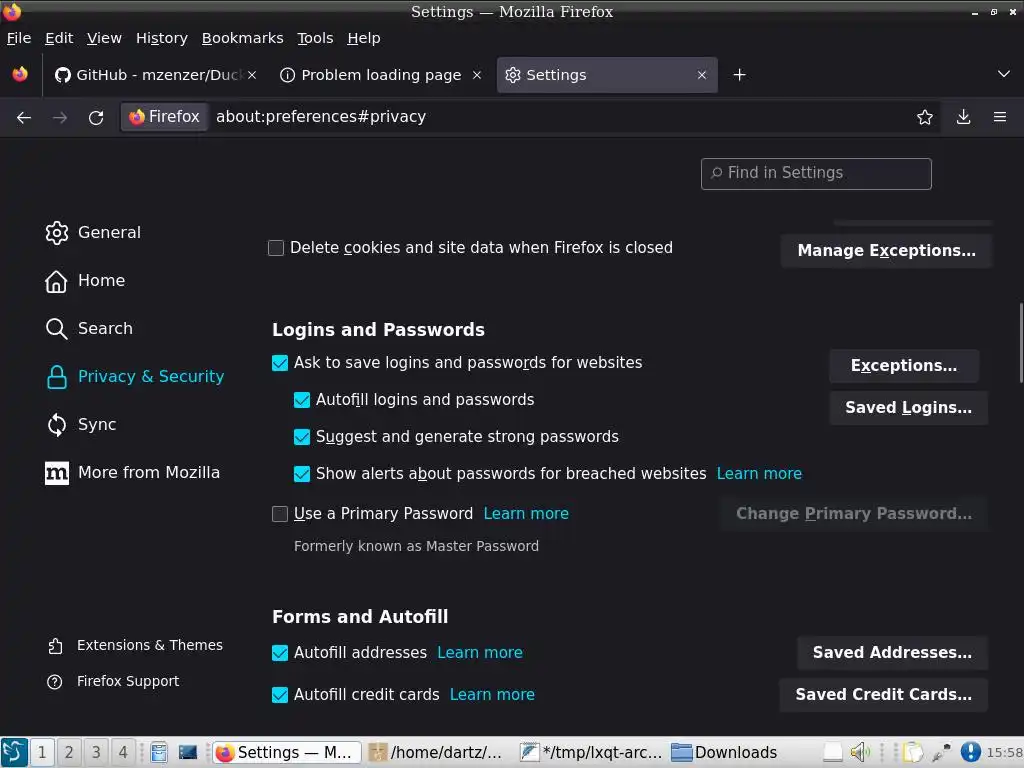This screenshot has height=768, width=1024.
Task: Toggle Autofill addresses checkbox
Action: pos(280,653)
